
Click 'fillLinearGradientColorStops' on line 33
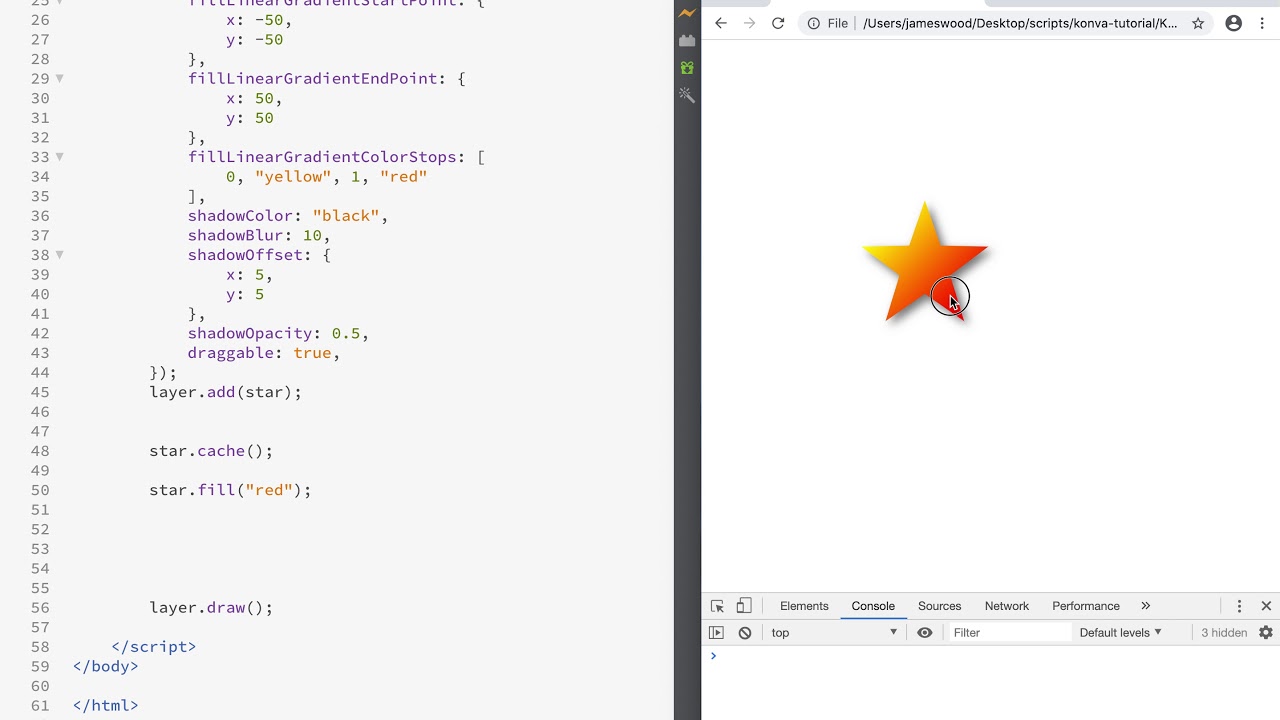coord(322,157)
